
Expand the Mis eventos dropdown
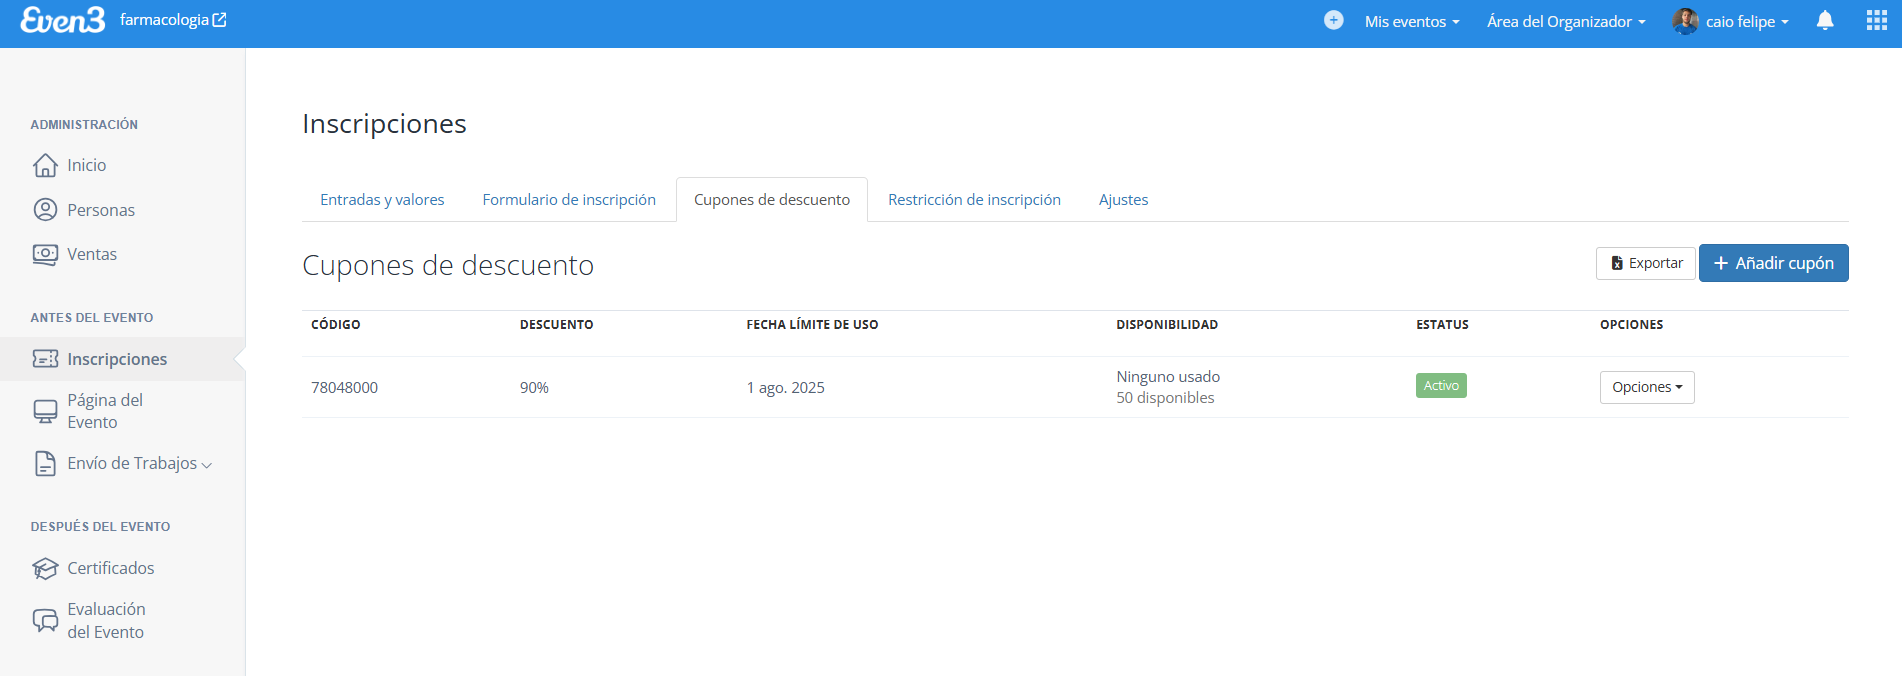1412,21
